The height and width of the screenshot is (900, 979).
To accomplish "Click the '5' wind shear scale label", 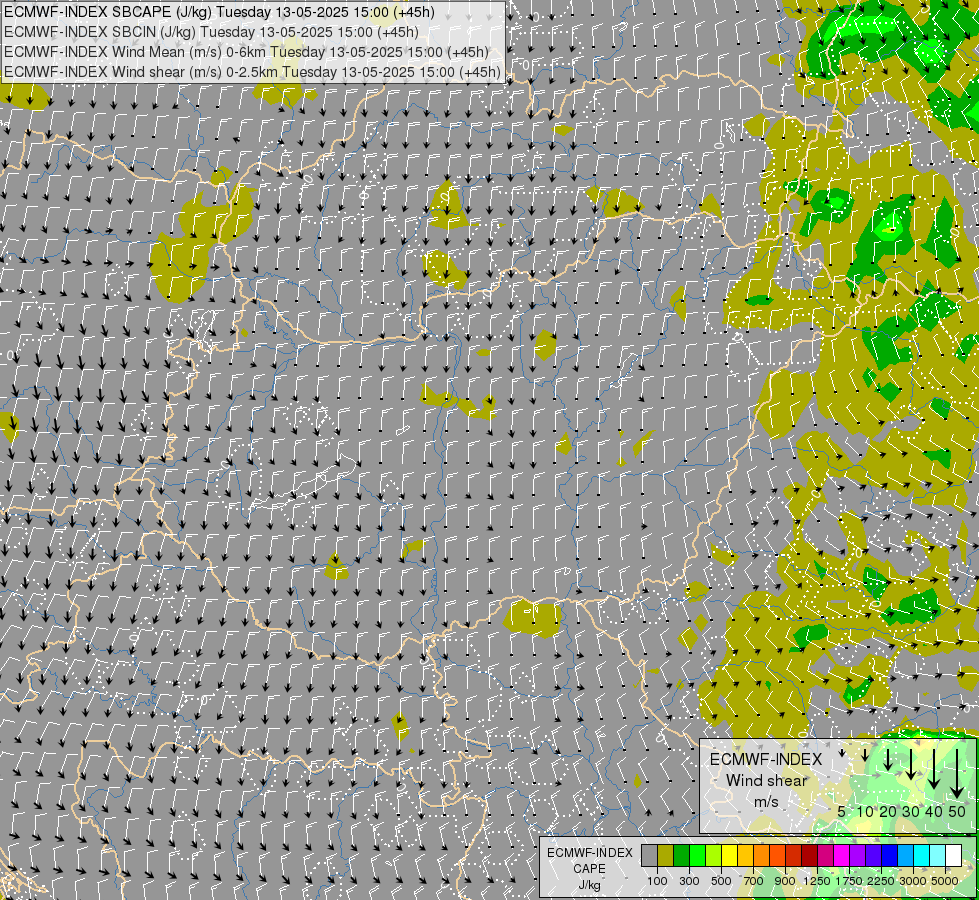I will [842, 811].
